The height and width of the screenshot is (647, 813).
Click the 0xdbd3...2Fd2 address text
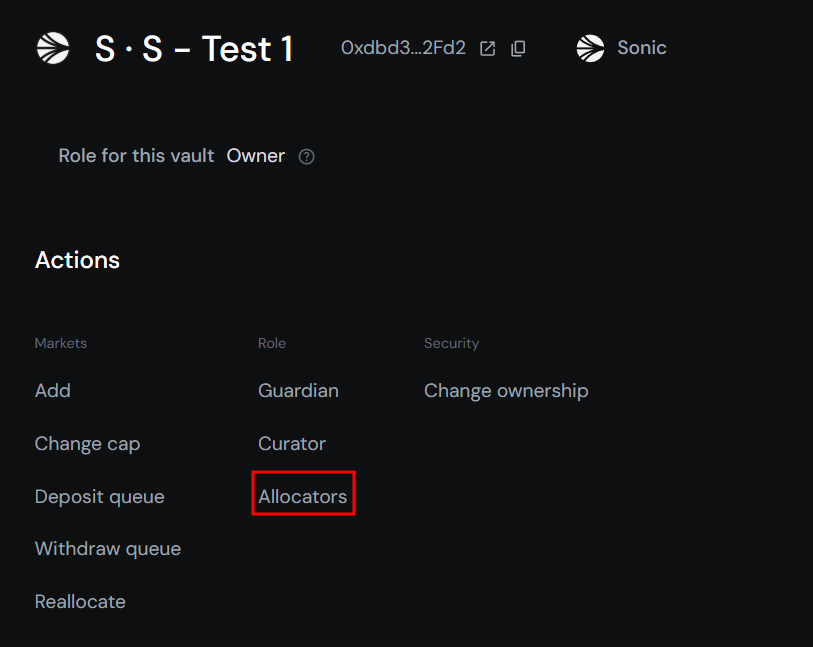click(403, 48)
